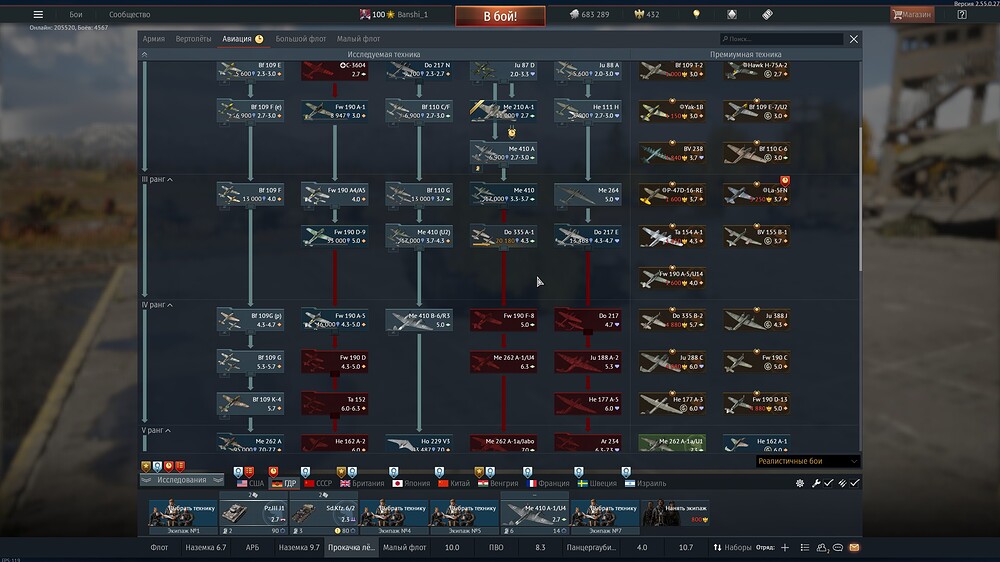Click the search field Поиск
The image size is (1000, 562).
787,39
